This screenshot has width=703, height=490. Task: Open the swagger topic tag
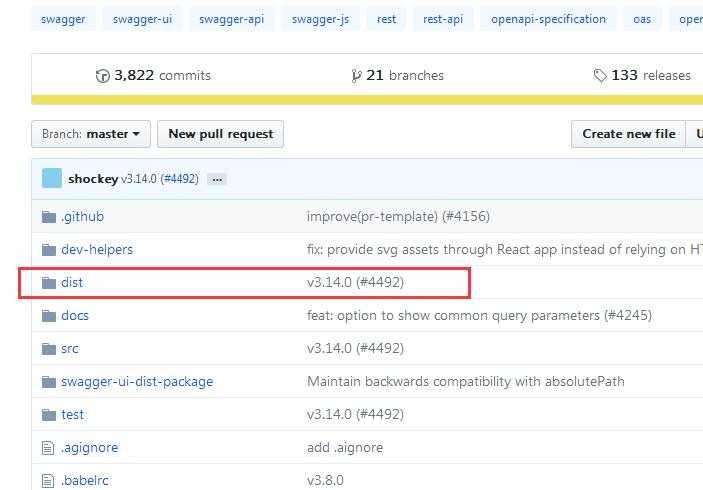pos(63,19)
